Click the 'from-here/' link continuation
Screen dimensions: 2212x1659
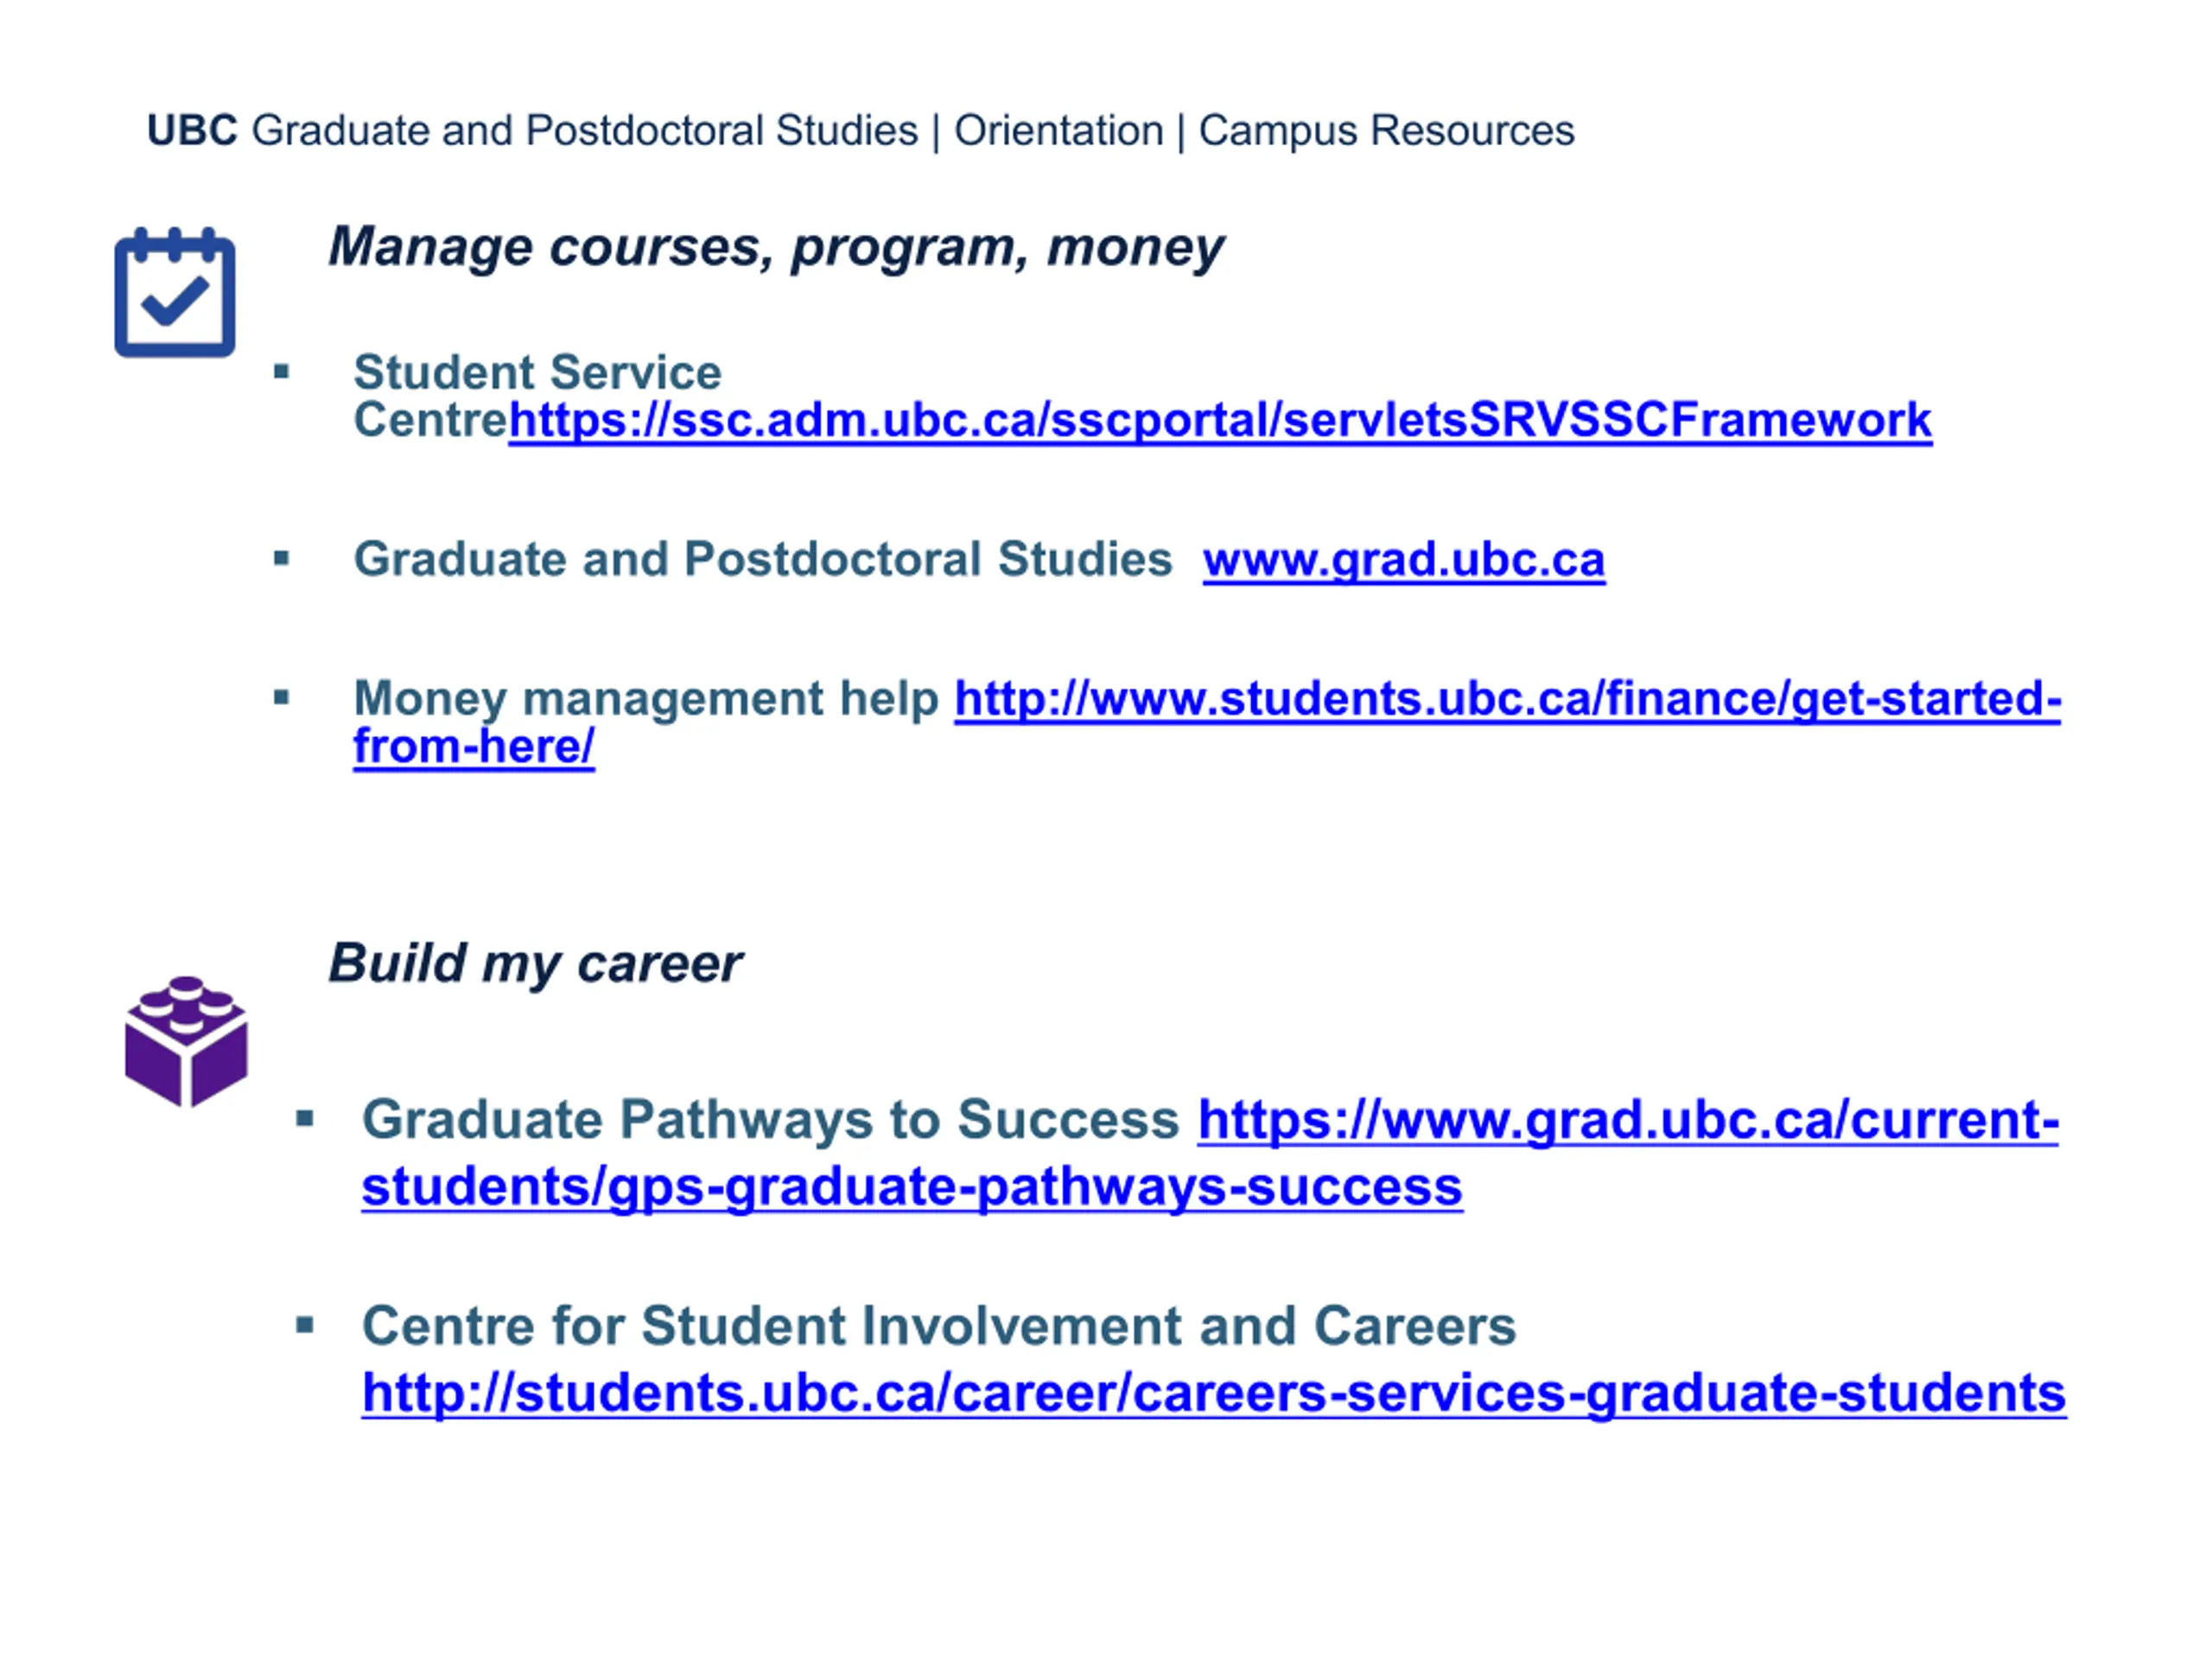tap(474, 746)
